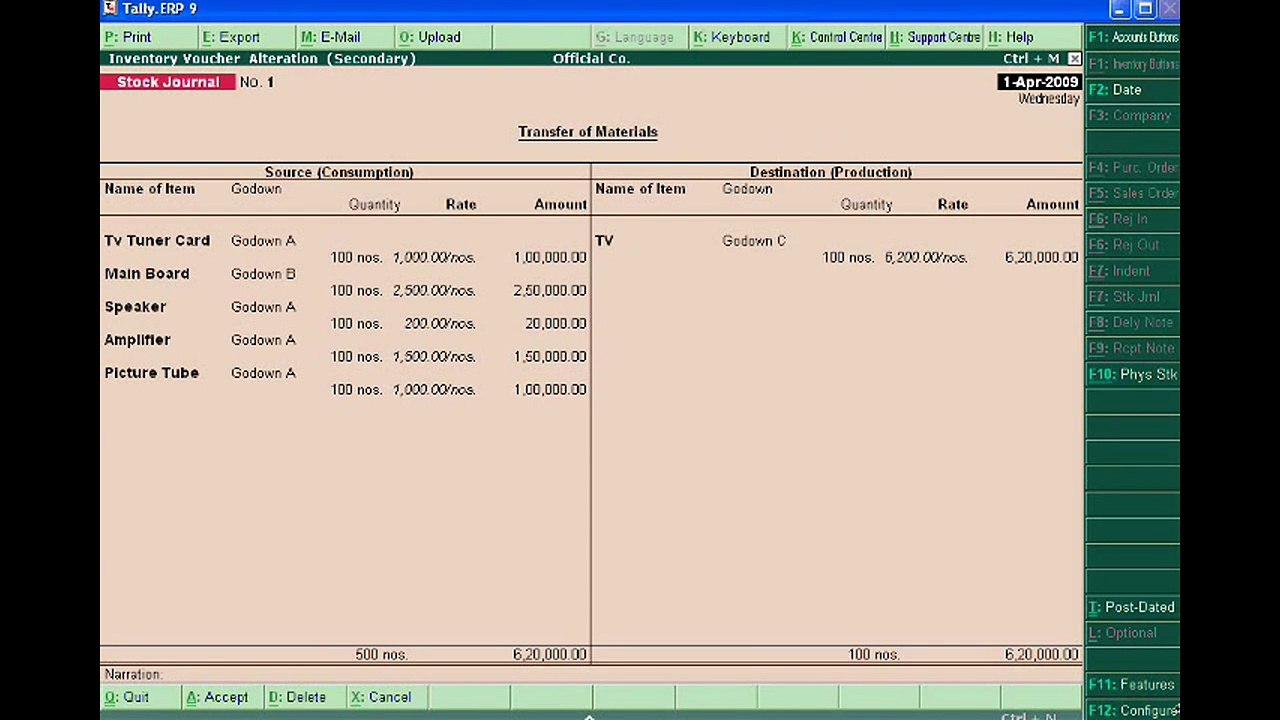The height and width of the screenshot is (720, 1280).
Task: Toggle the Post-Dated option
Action: (x=1132, y=607)
